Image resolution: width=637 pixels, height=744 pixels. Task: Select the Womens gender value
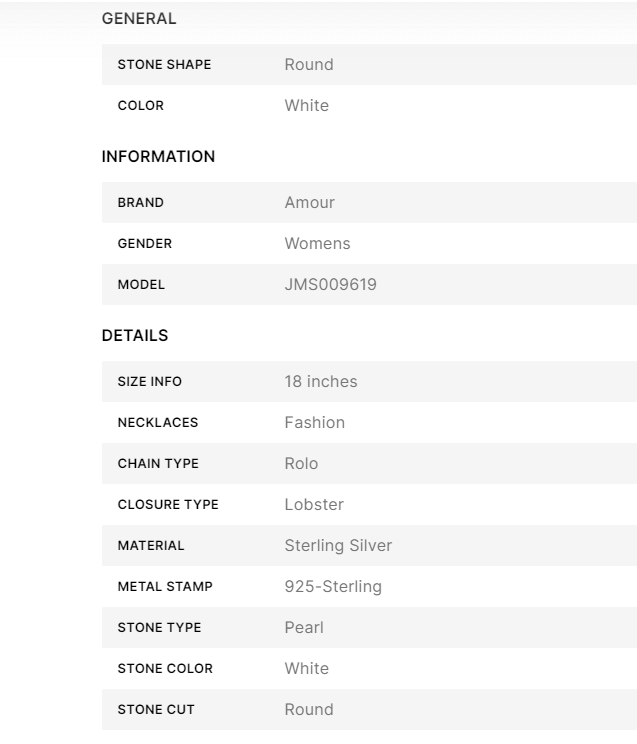click(x=317, y=244)
